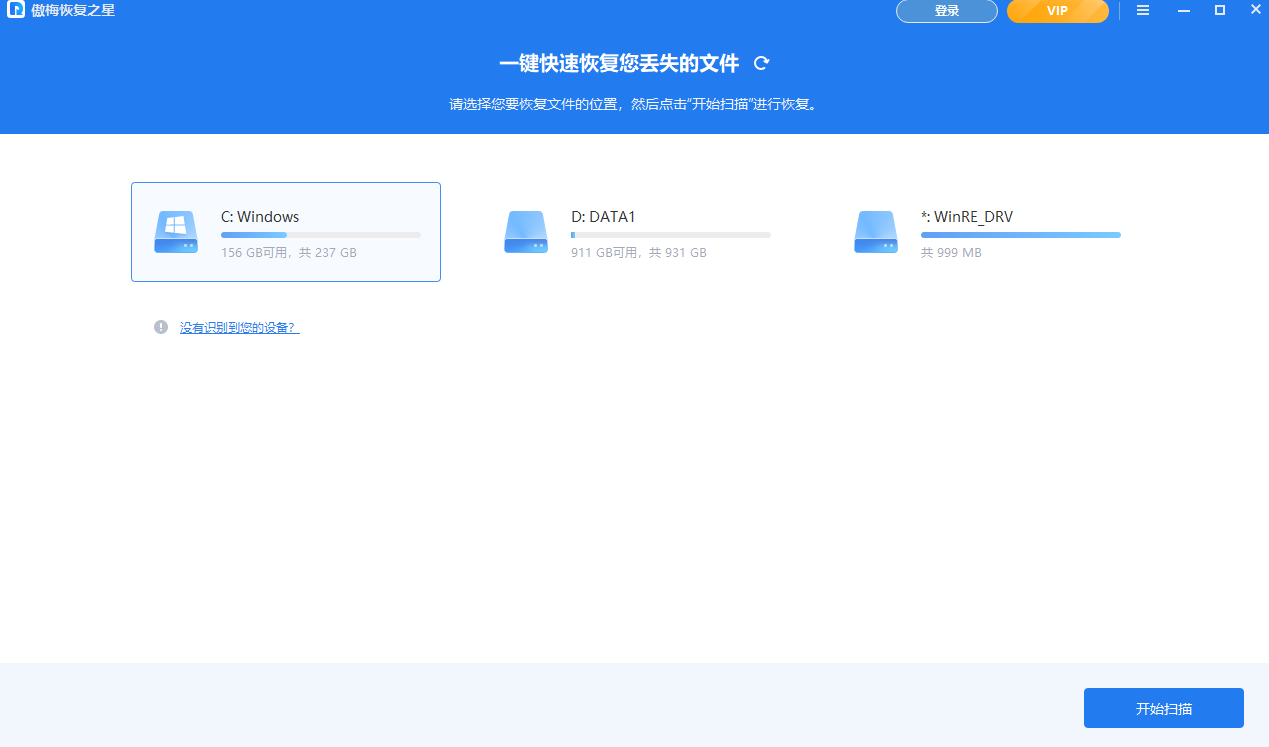Select the D: DATA1 partition card
This screenshot has height=747, width=1269.
[x=636, y=231]
